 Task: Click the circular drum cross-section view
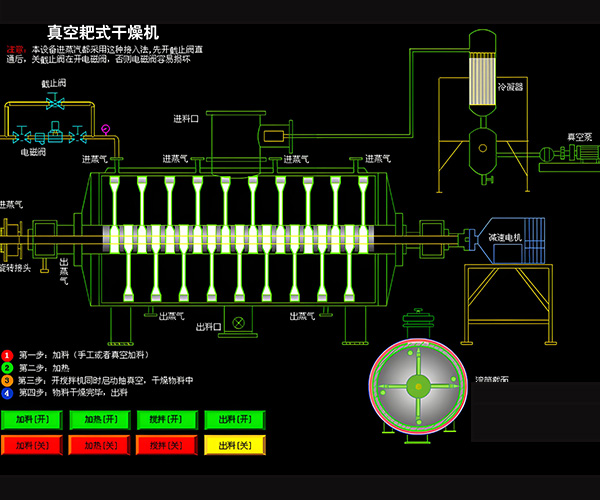click(x=419, y=387)
